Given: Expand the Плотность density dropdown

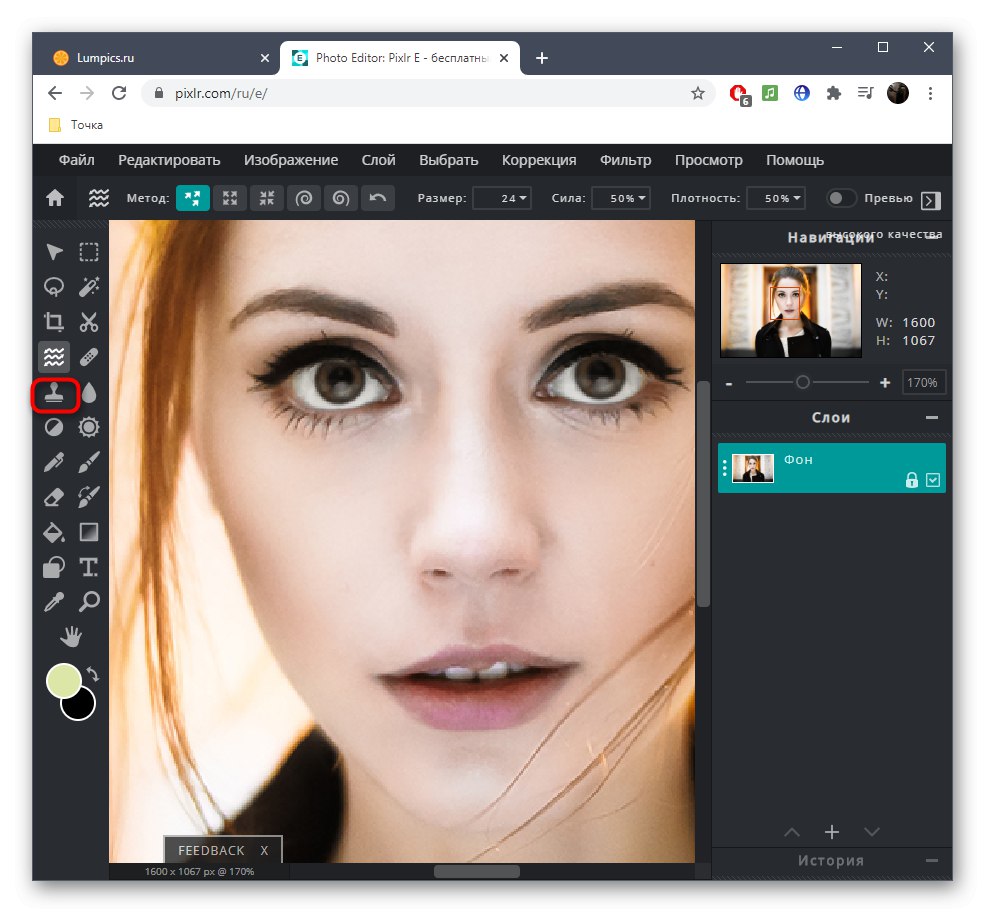Looking at the screenshot, I should (x=776, y=198).
